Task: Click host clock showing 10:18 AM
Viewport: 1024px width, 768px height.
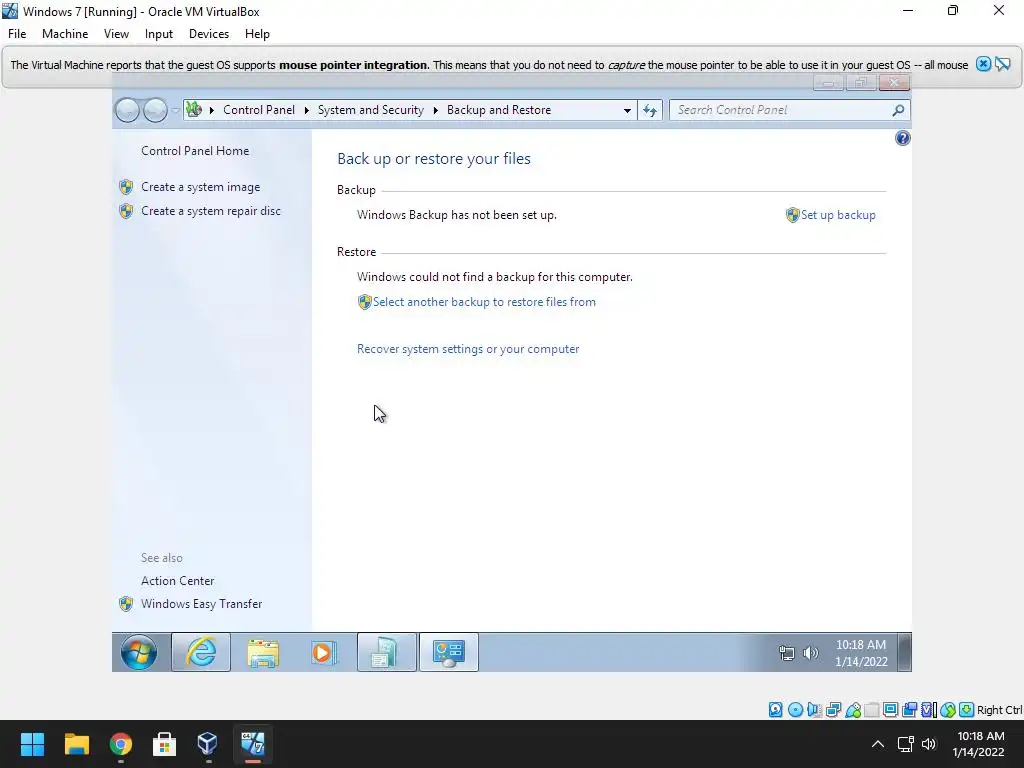Action: click(x=980, y=744)
